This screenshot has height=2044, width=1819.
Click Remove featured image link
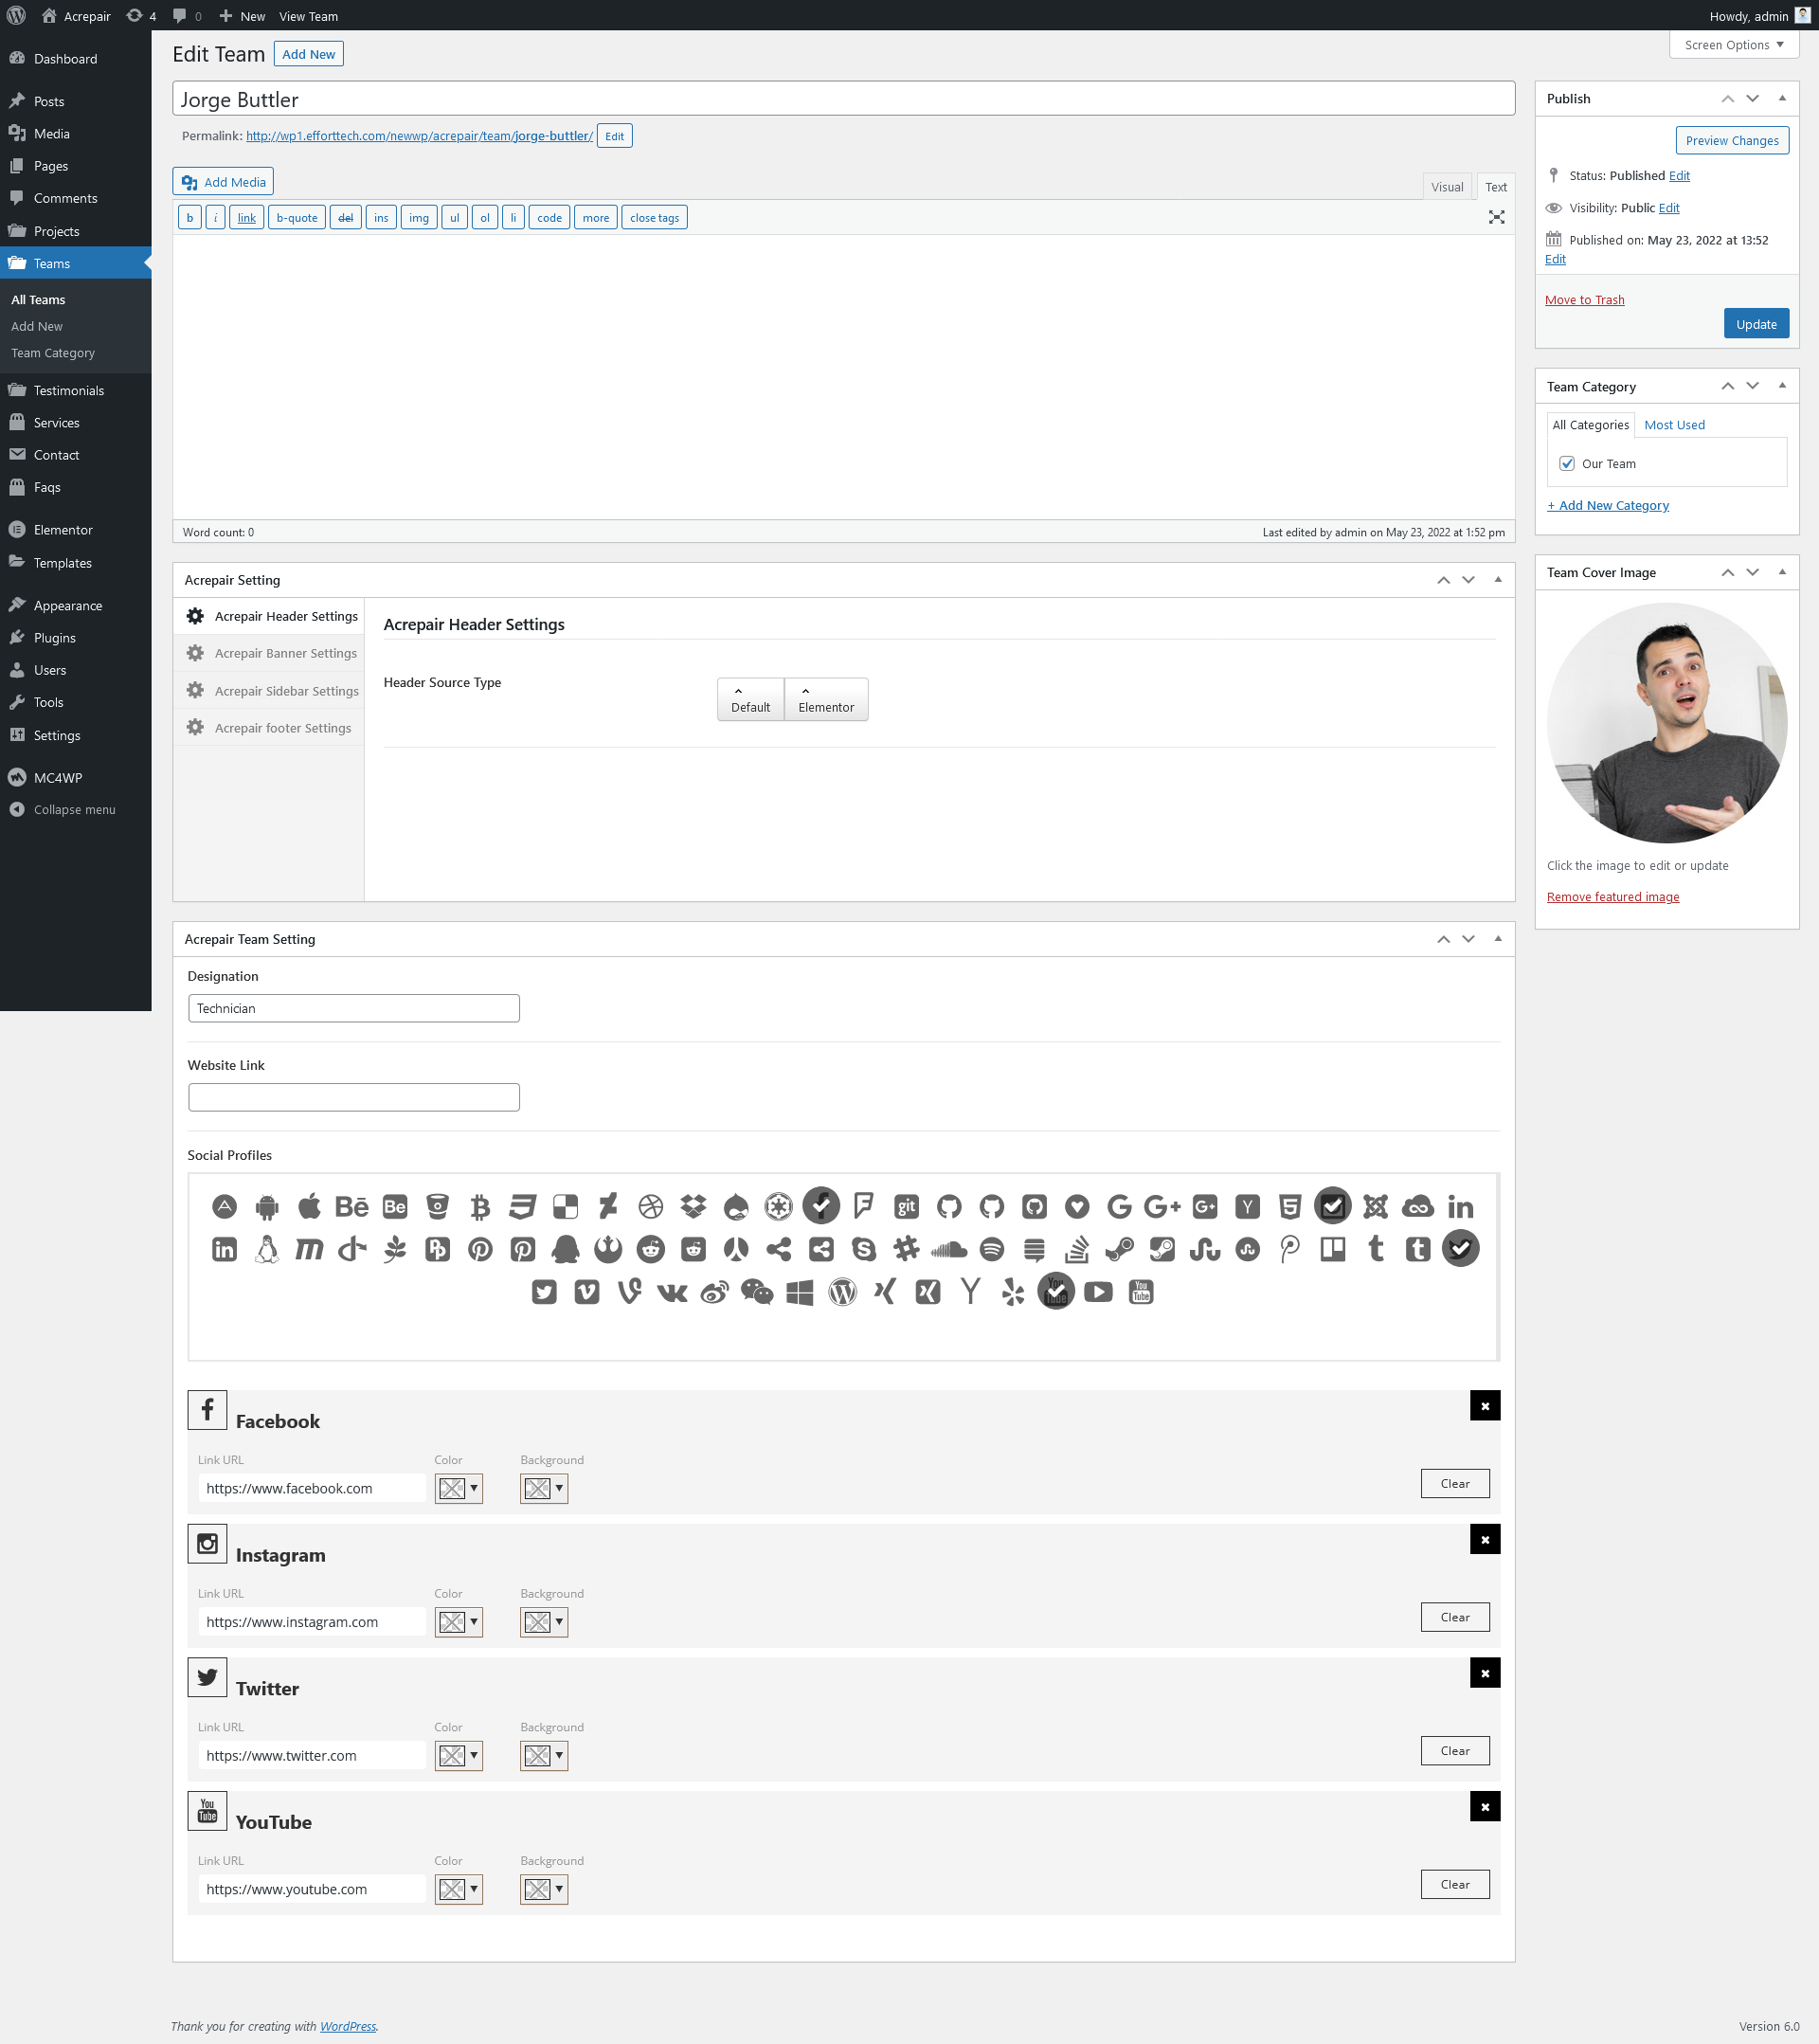tap(1612, 897)
